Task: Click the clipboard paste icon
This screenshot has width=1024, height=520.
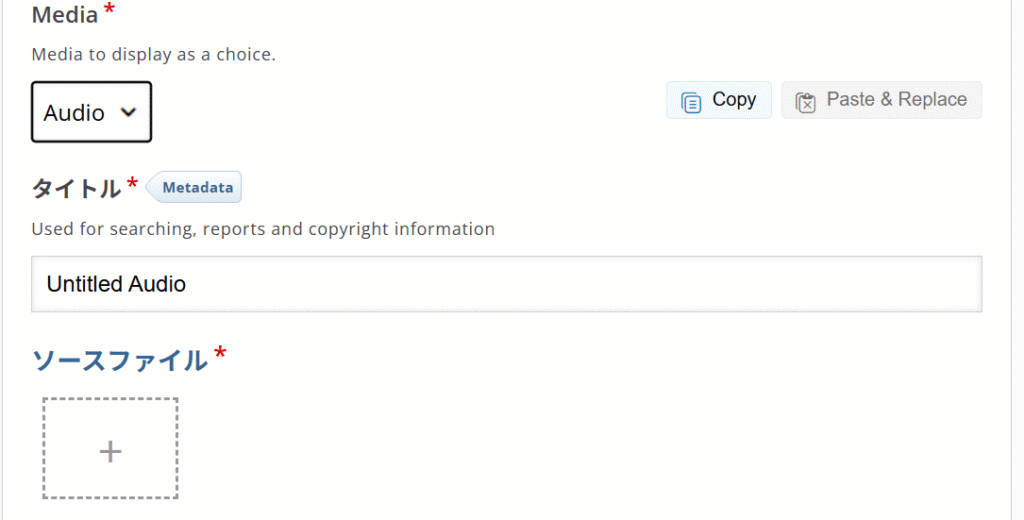Action: [x=805, y=101]
